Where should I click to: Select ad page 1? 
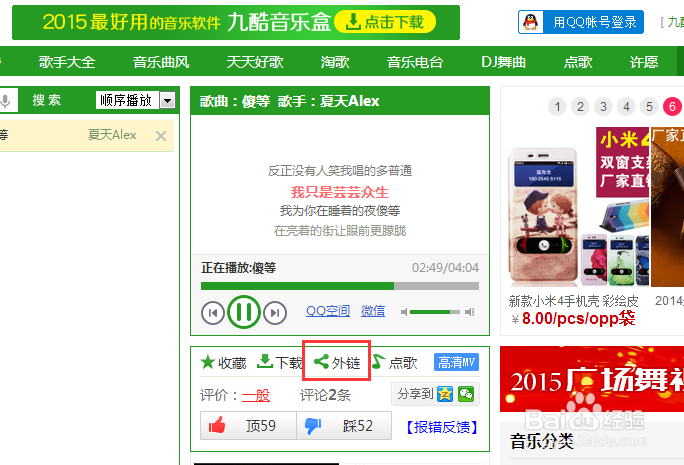557,106
